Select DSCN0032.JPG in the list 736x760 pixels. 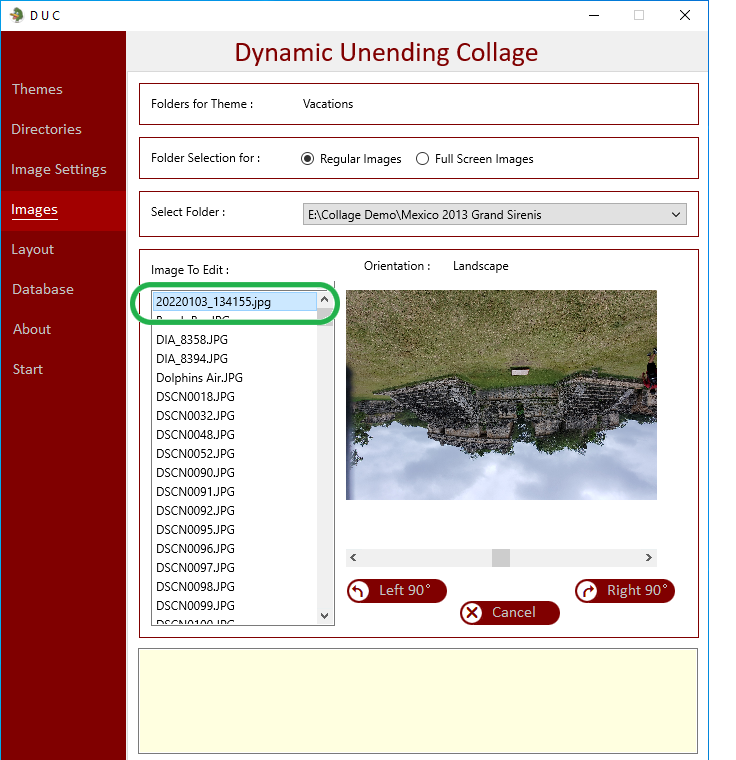pyautogui.click(x=195, y=415)
